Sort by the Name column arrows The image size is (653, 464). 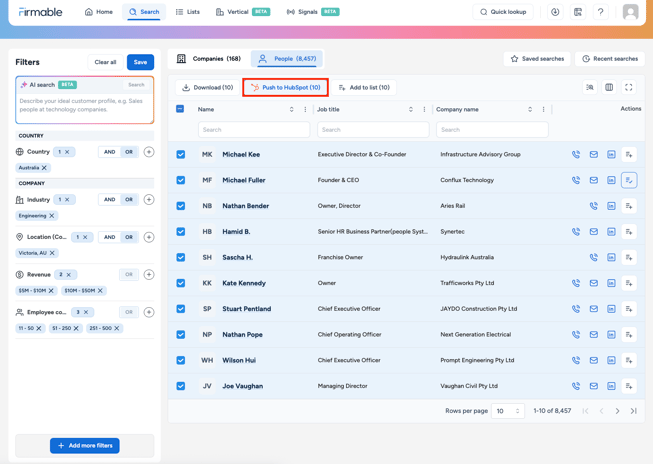click(x=292, y=110)
